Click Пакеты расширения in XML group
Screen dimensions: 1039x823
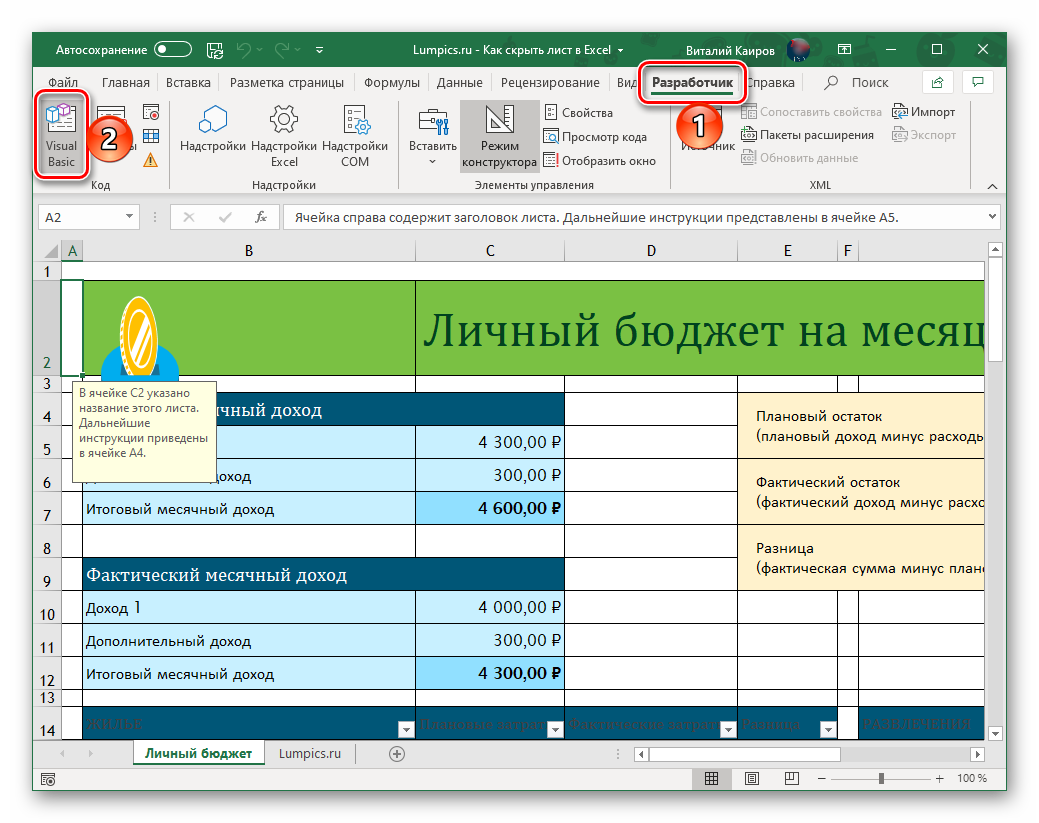tap(808, 135)
